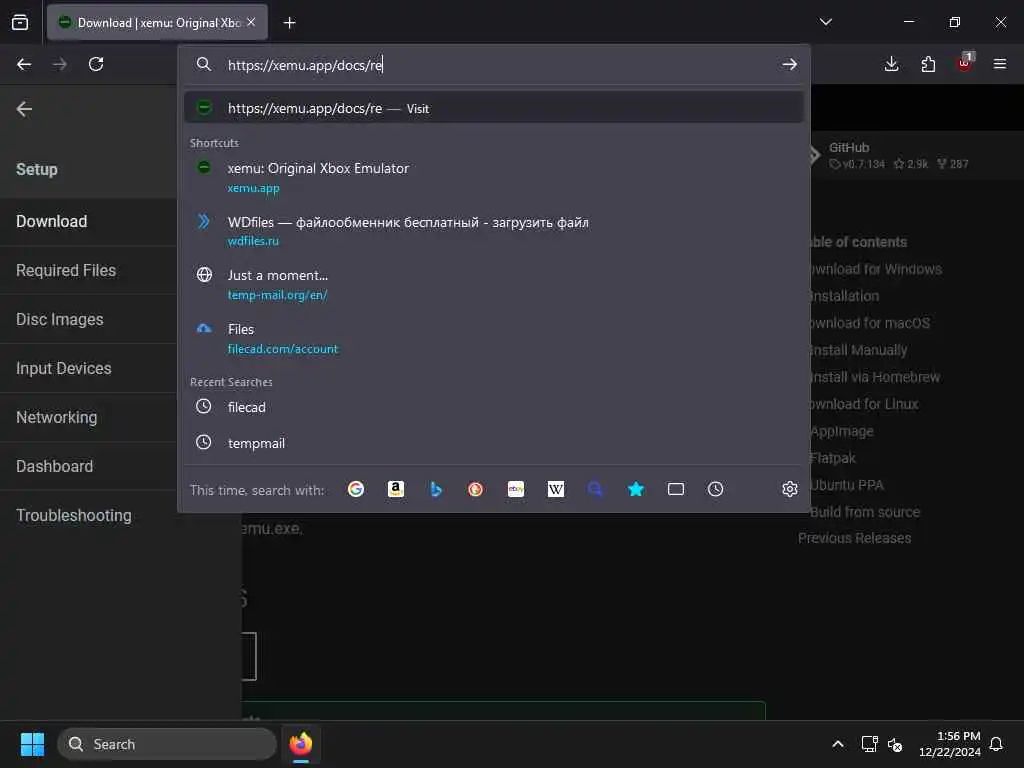Image resolution: width=1024 pixels, height=768 pixels.
Task: Open the Extensions puzzle icon
Action: tap(928, 64)
